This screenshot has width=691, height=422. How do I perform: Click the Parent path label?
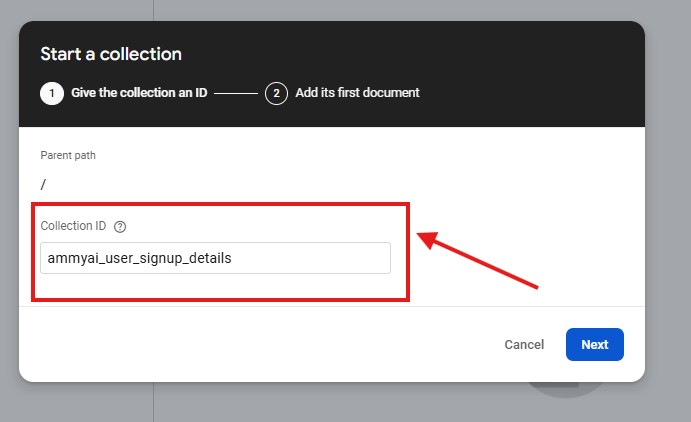68,155
